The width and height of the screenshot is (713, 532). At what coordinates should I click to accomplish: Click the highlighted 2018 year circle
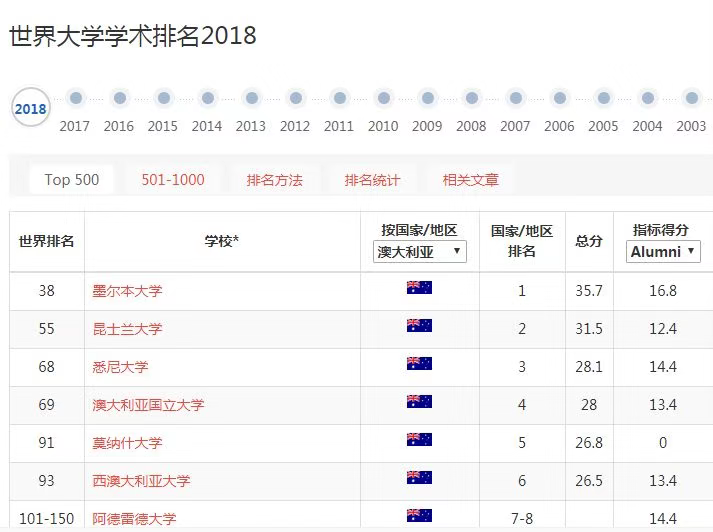pyautogui.click(x=31, y=108)
